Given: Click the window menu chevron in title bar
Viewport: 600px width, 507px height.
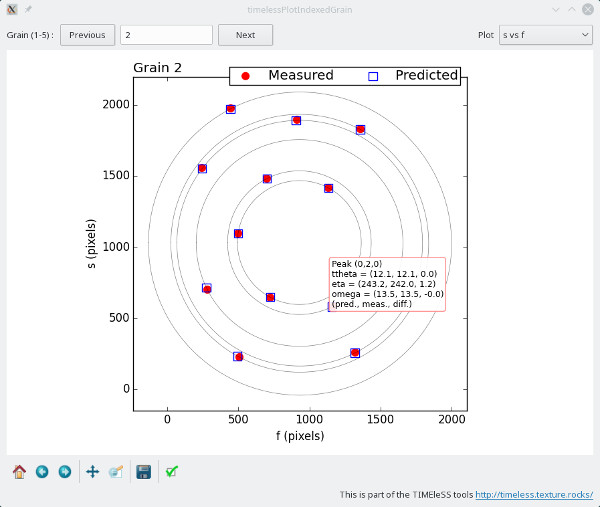Looking at the screenshot, I should (x=555, y=9).
